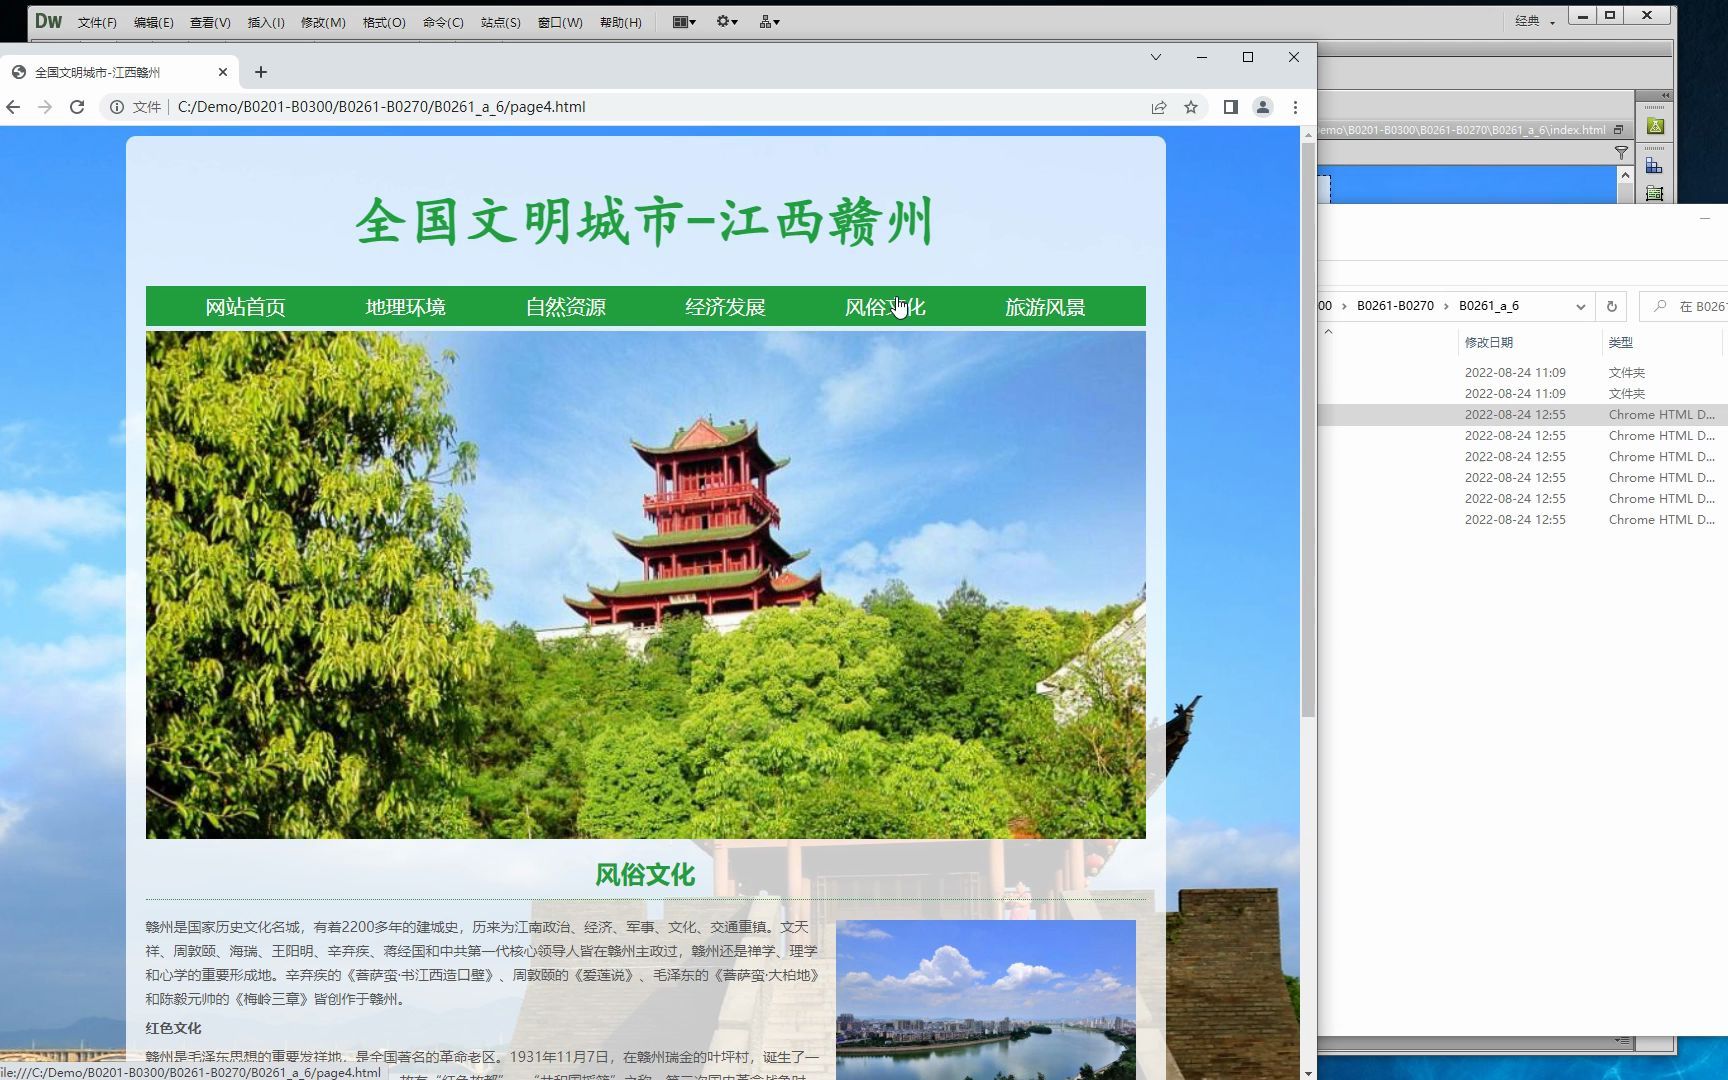Image resolution: width=1728 pixels, height=1080 pixels.
Task: Collapse Dreamweaver panel dock with double arrow
Action: click(1665, 95)
